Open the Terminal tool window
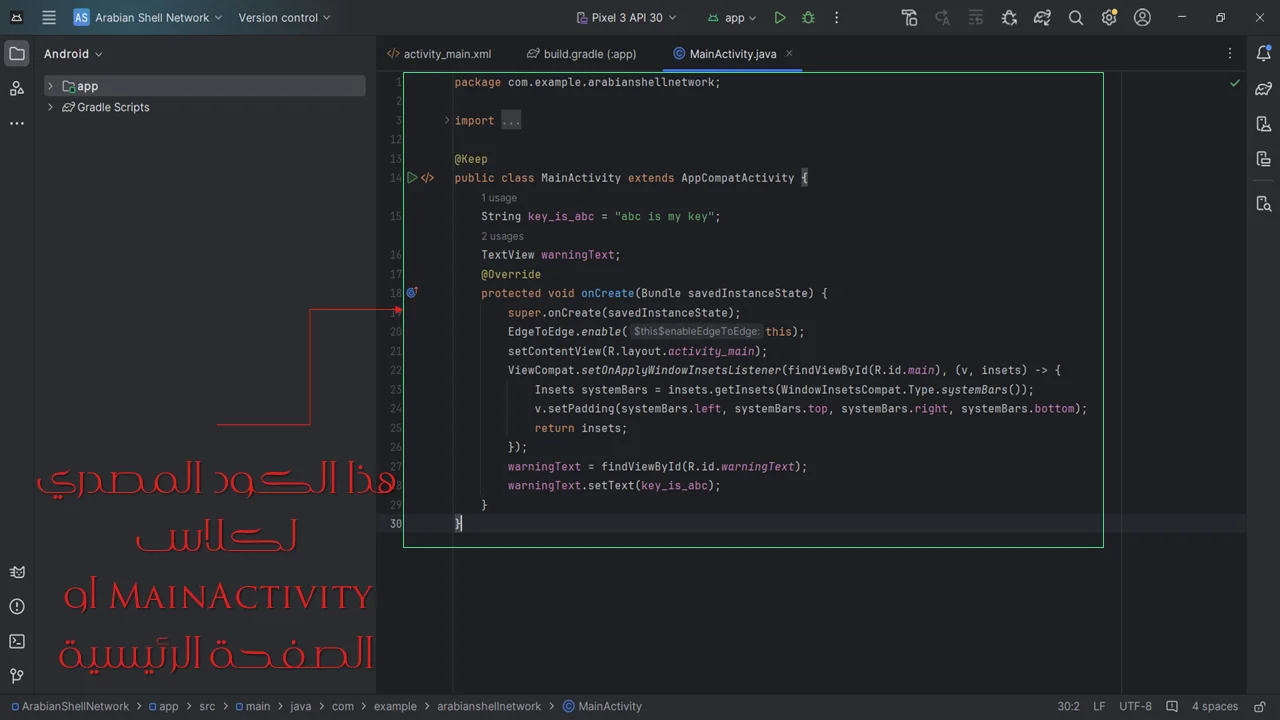Image resolution: width=1280 pixels, height=720 pixels. point(17,641)
